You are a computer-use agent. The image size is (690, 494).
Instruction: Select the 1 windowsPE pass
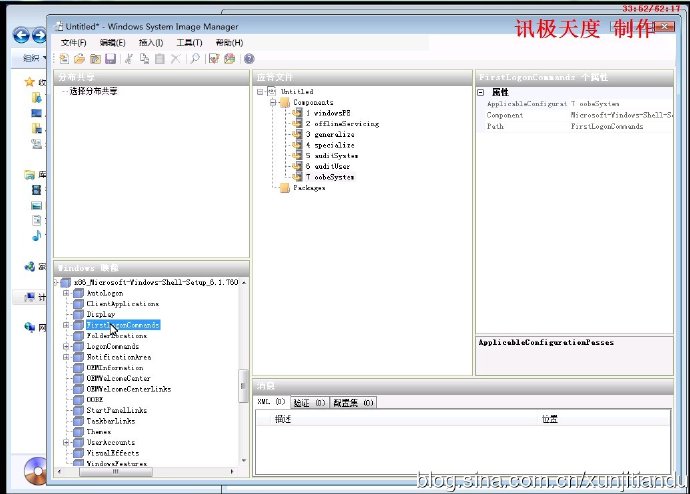[328, 113]
